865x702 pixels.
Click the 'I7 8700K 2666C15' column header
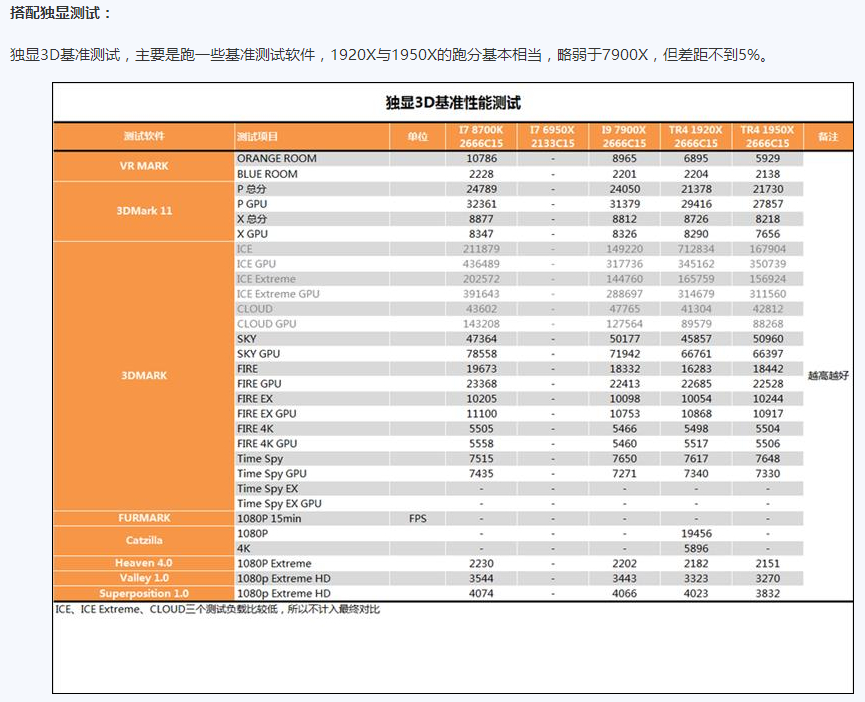point(481,136)
